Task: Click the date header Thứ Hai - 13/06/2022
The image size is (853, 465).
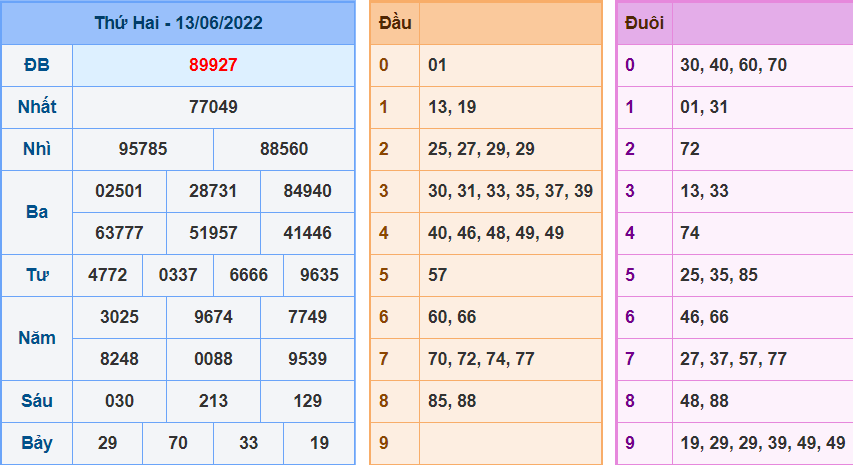Action: click(x=178, y=23)
